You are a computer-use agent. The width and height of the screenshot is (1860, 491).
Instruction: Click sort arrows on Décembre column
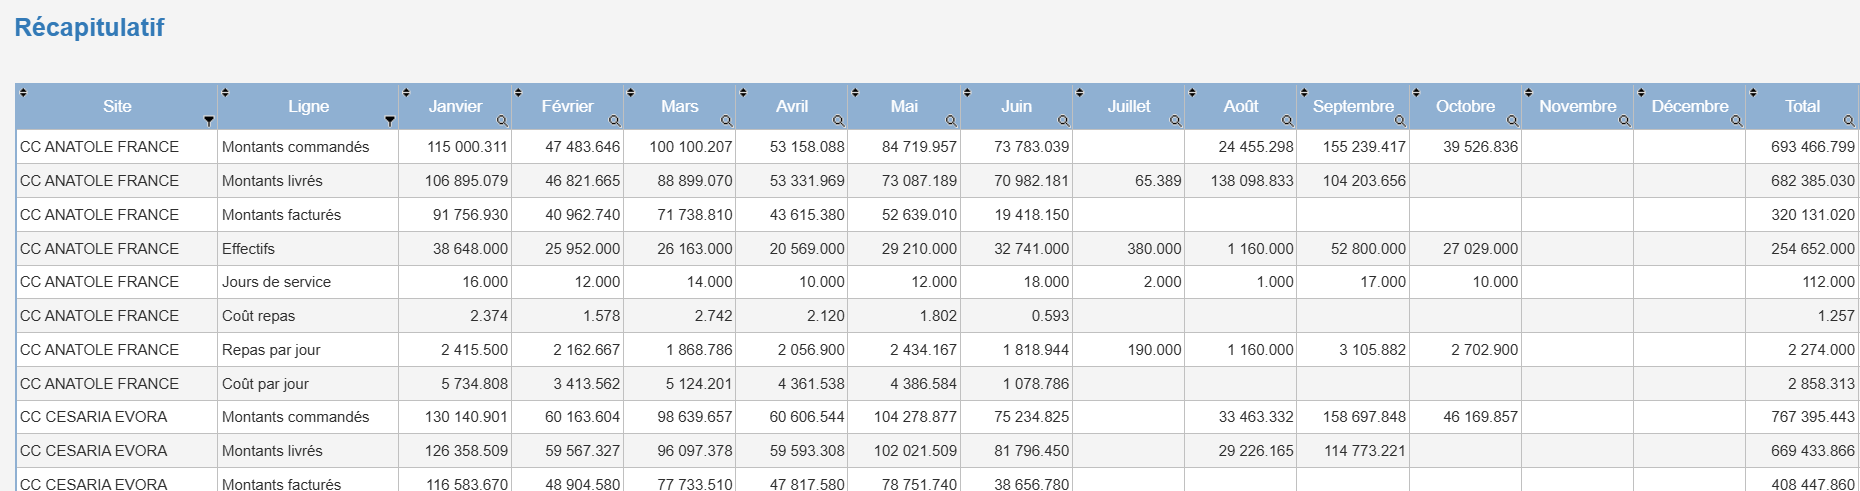1641,93
